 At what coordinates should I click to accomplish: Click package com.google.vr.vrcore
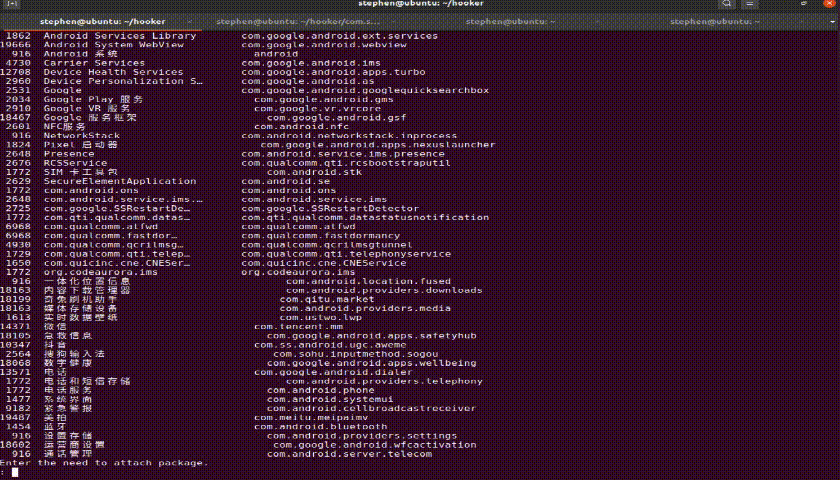[317, 109]
